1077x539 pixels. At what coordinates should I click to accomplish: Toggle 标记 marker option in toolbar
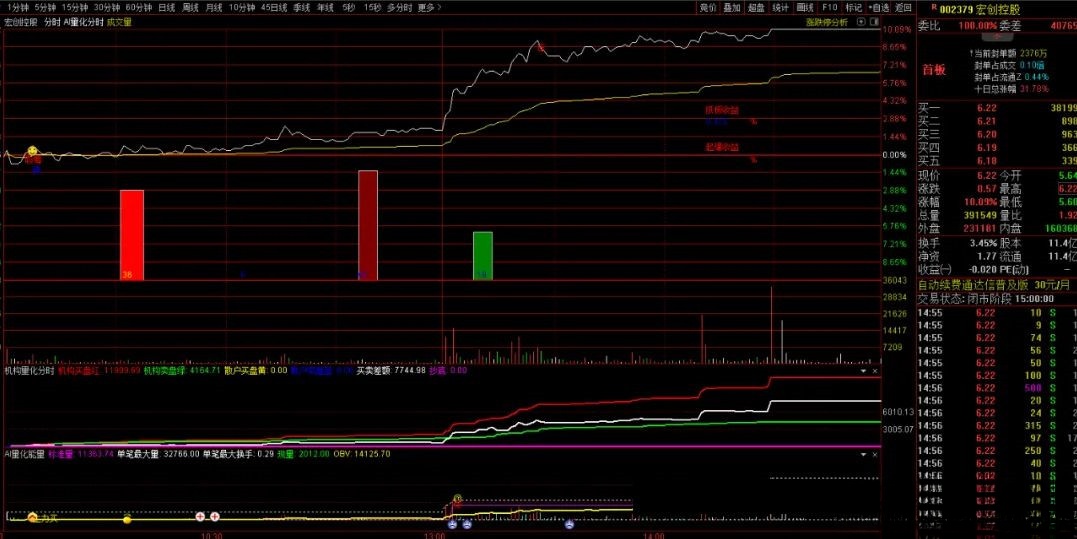click(x=853, y=7)
